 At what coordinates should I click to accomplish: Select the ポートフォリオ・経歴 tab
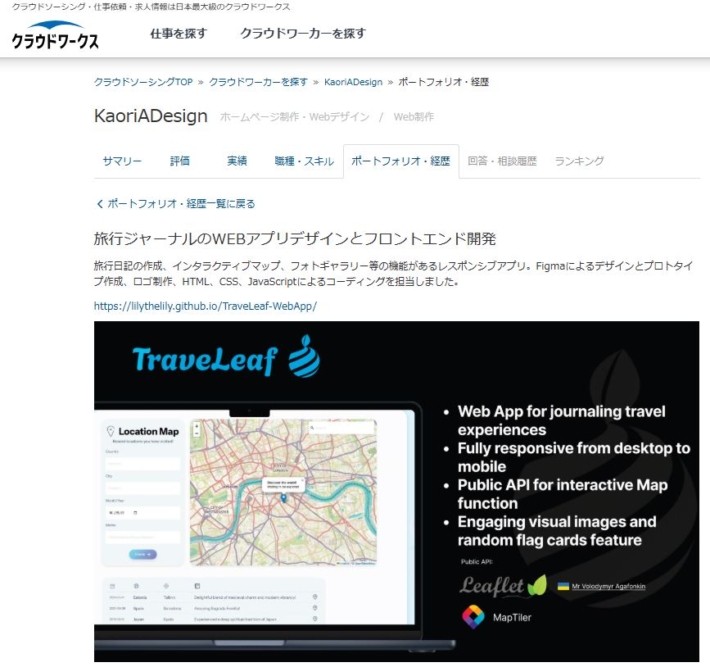click(401, 161)
